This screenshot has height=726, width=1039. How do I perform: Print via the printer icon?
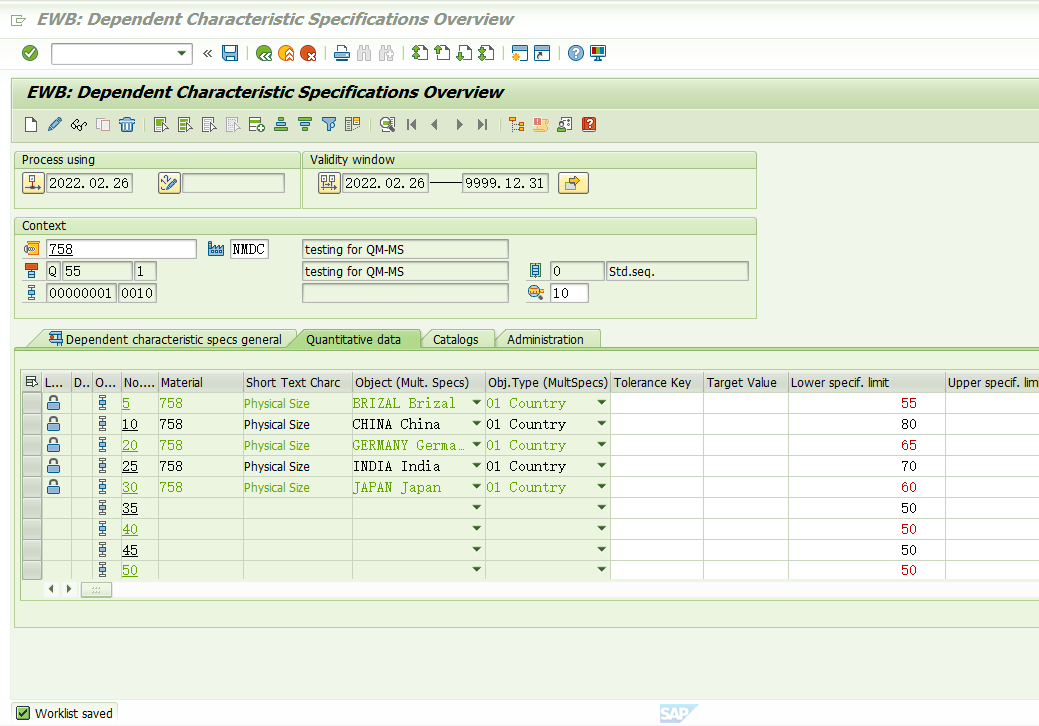[x=341, y=53]
